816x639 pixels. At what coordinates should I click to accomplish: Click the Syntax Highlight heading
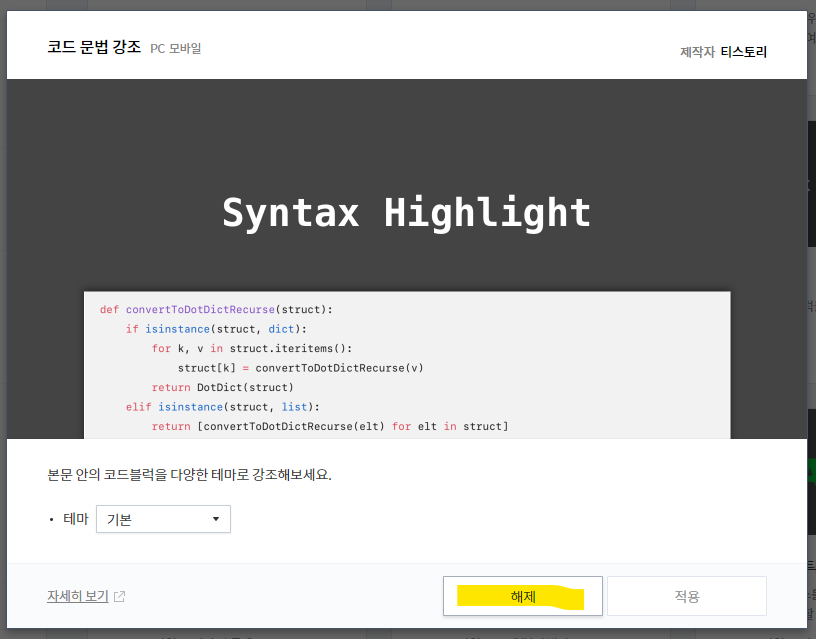coord(406,212)
